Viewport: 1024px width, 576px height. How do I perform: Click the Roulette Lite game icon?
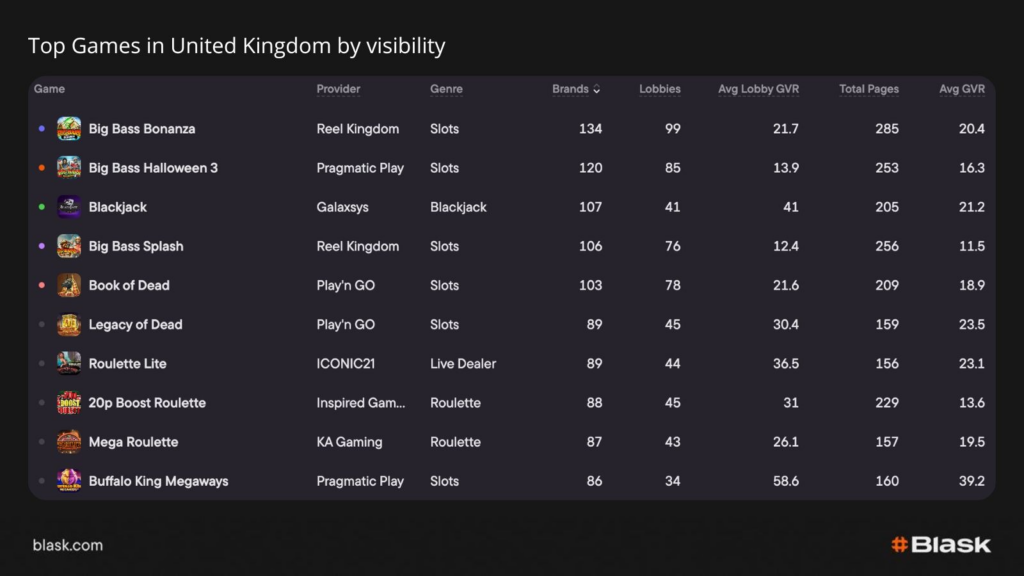click(x=69, y=363)
